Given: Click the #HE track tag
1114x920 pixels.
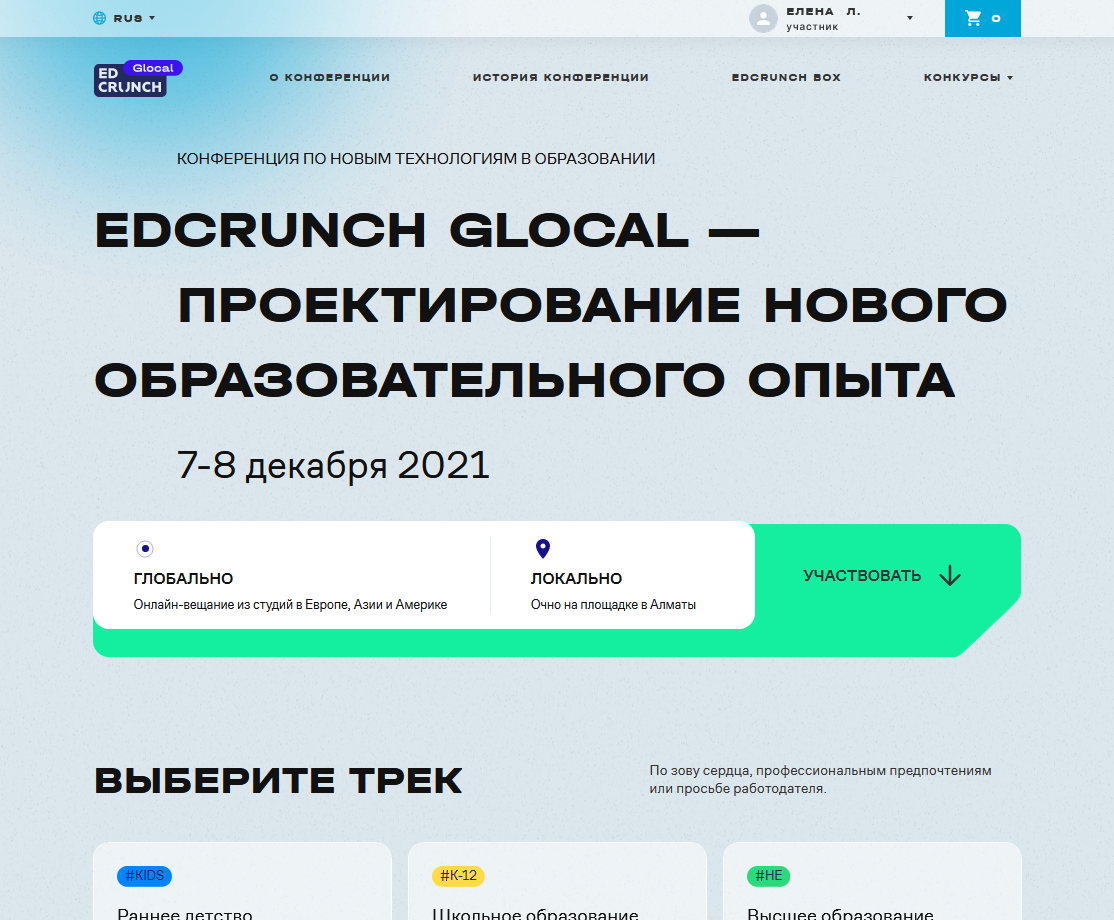Looking at the screenshot, I should [768, 876].
